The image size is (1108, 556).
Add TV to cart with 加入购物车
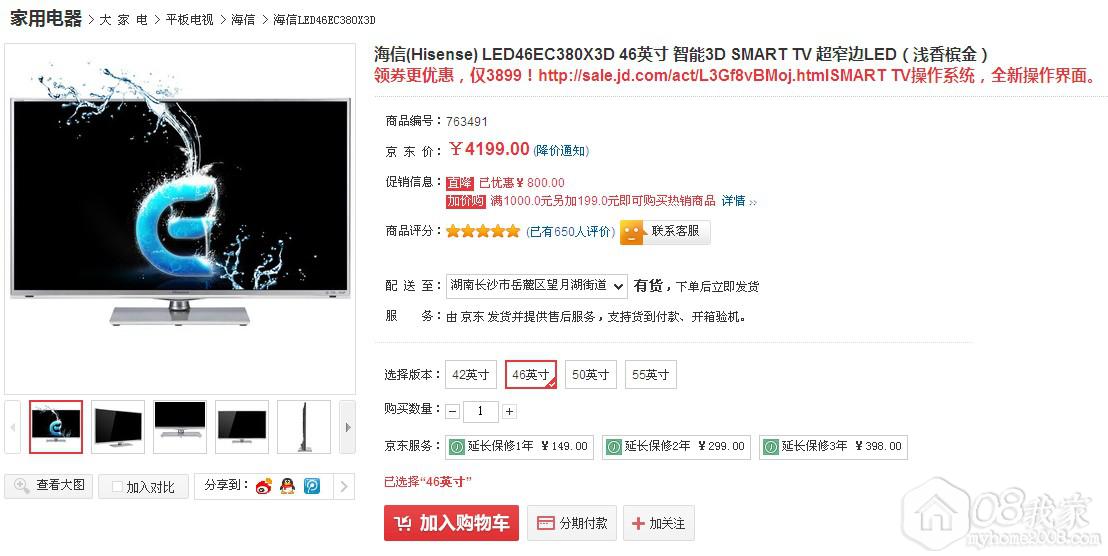click(451, 523)
